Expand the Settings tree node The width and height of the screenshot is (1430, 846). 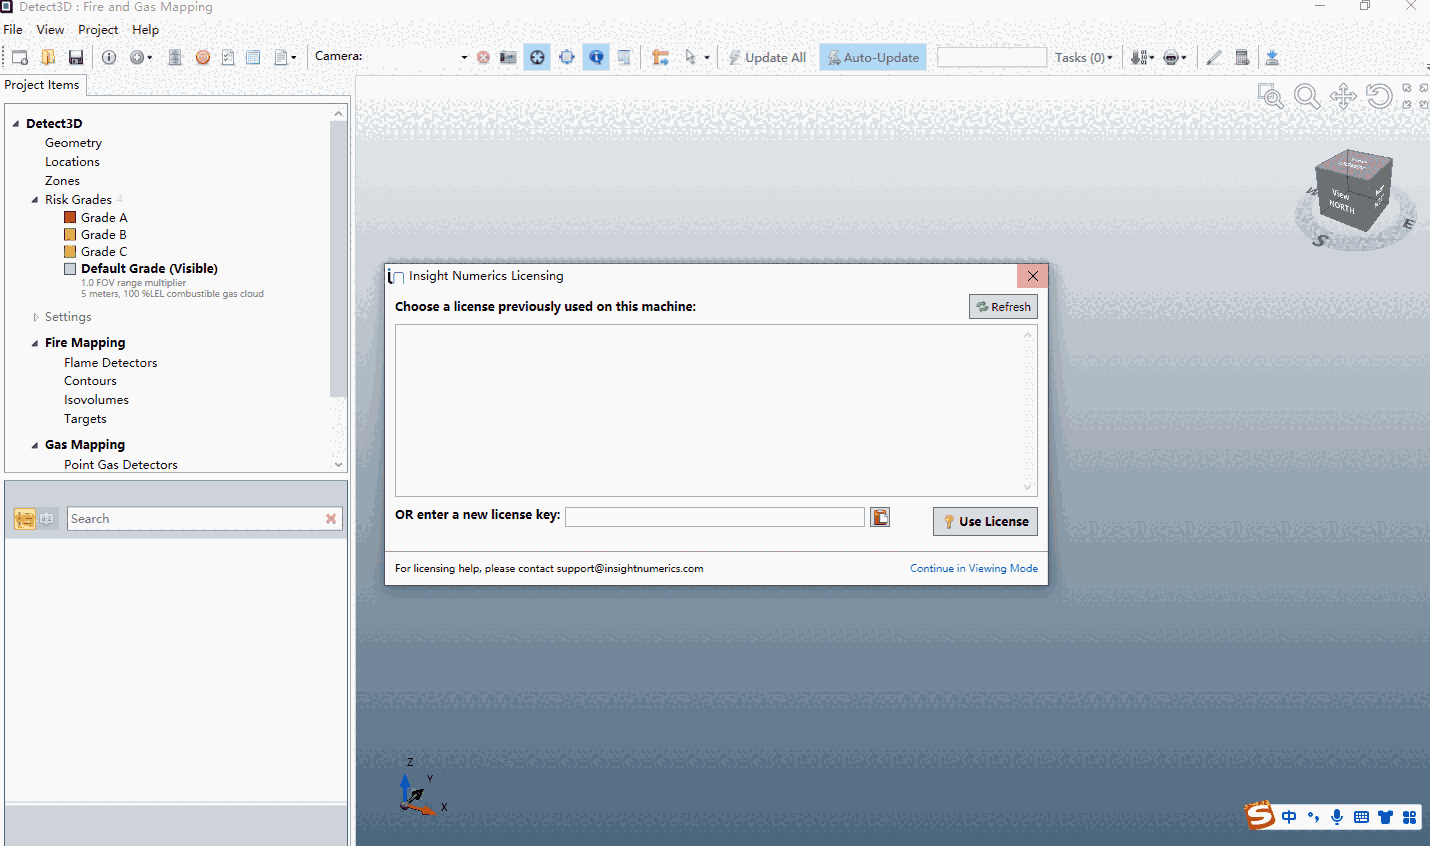(36, 317)
